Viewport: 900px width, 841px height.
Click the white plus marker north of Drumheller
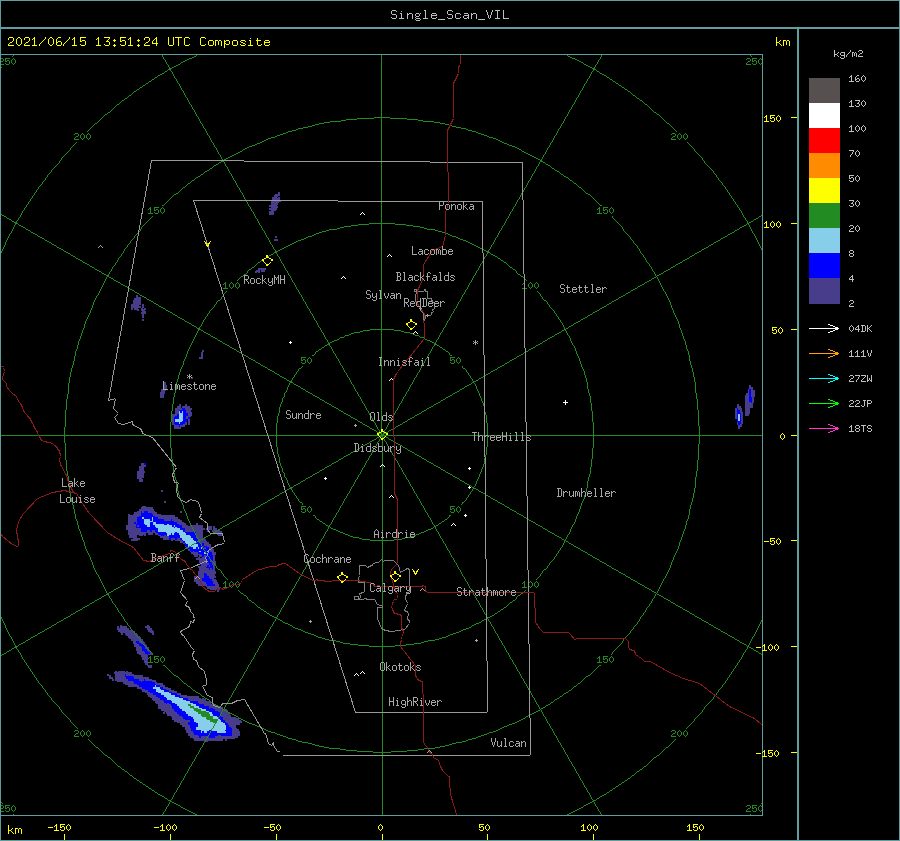[x=565, y=402]
